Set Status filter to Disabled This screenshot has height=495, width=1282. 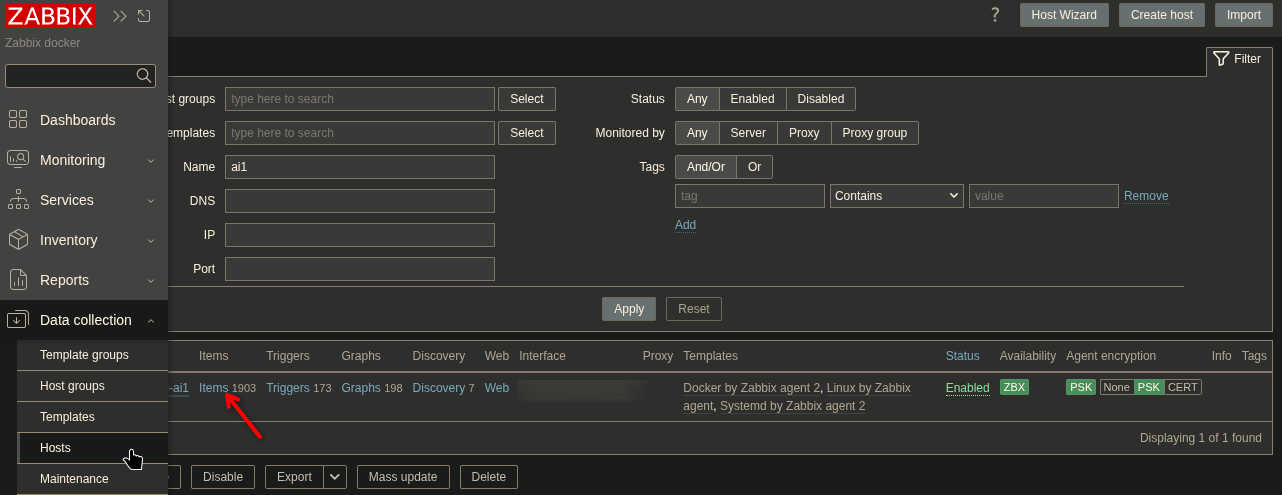pos(821,99)
